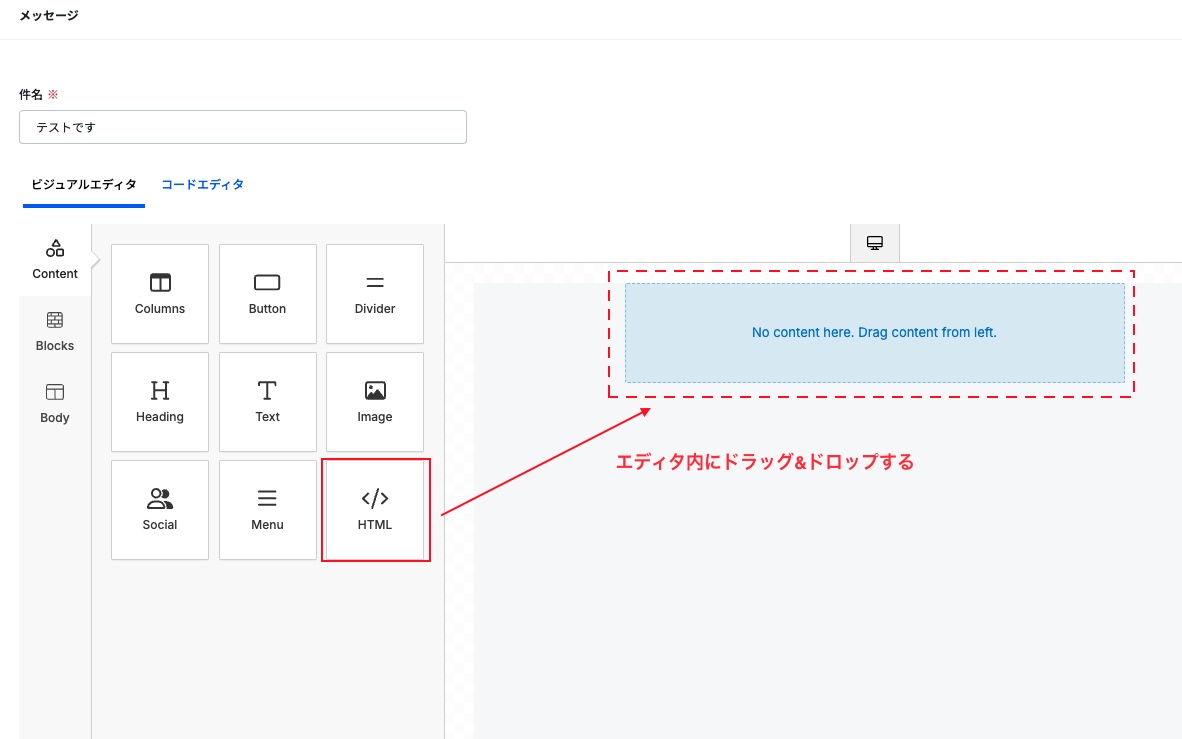Image resolution: width=1182 pixels, height=739 pixels.
Task: Click the HTML code block tile
Action: pyautogui.click(x=375, y=510)
